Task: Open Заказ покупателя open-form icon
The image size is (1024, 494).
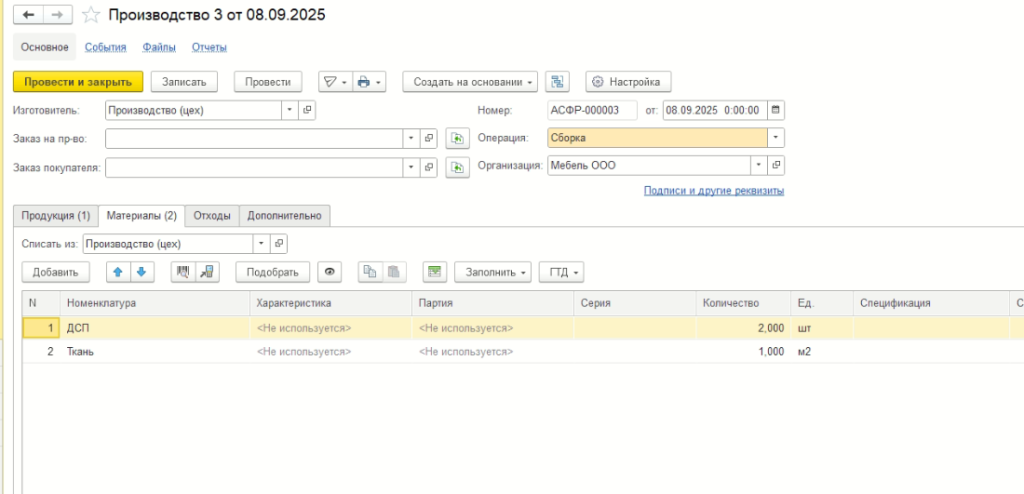Action: (428, 167)
